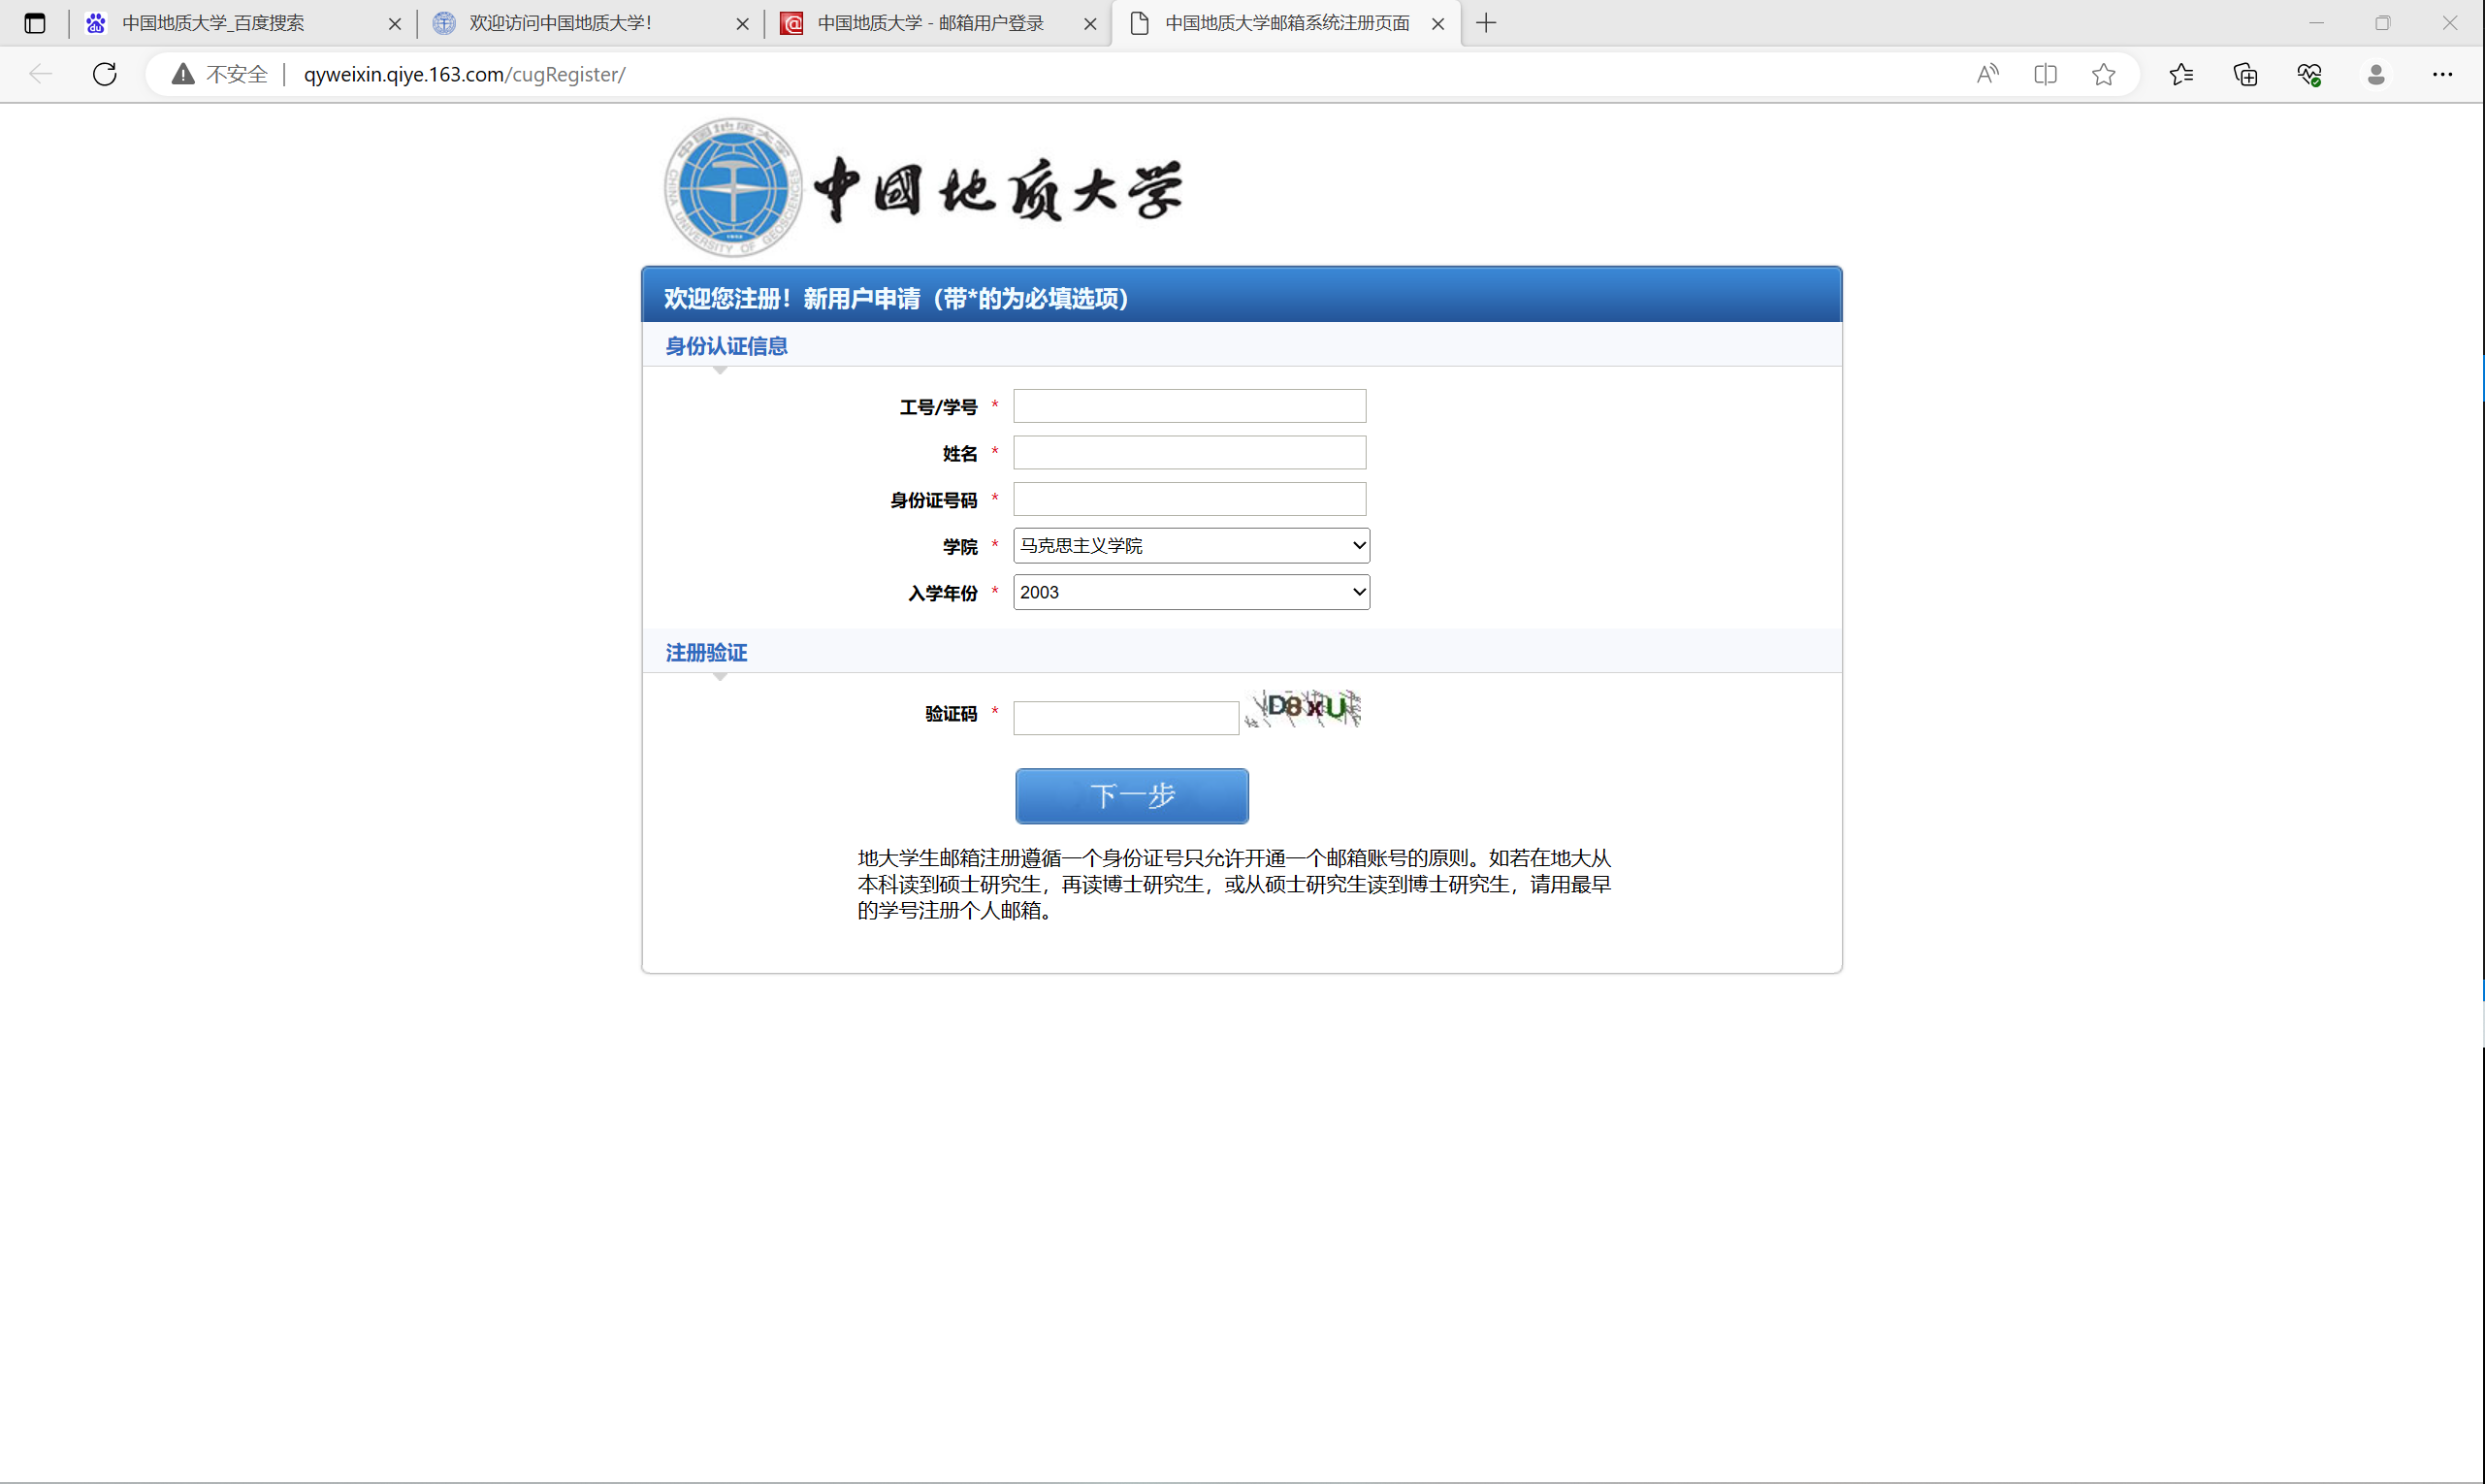This screenshot has width=2485, height=1484.
Task: Close the 邮箱用户登录 tab
Action: [x=1090, y=24]
